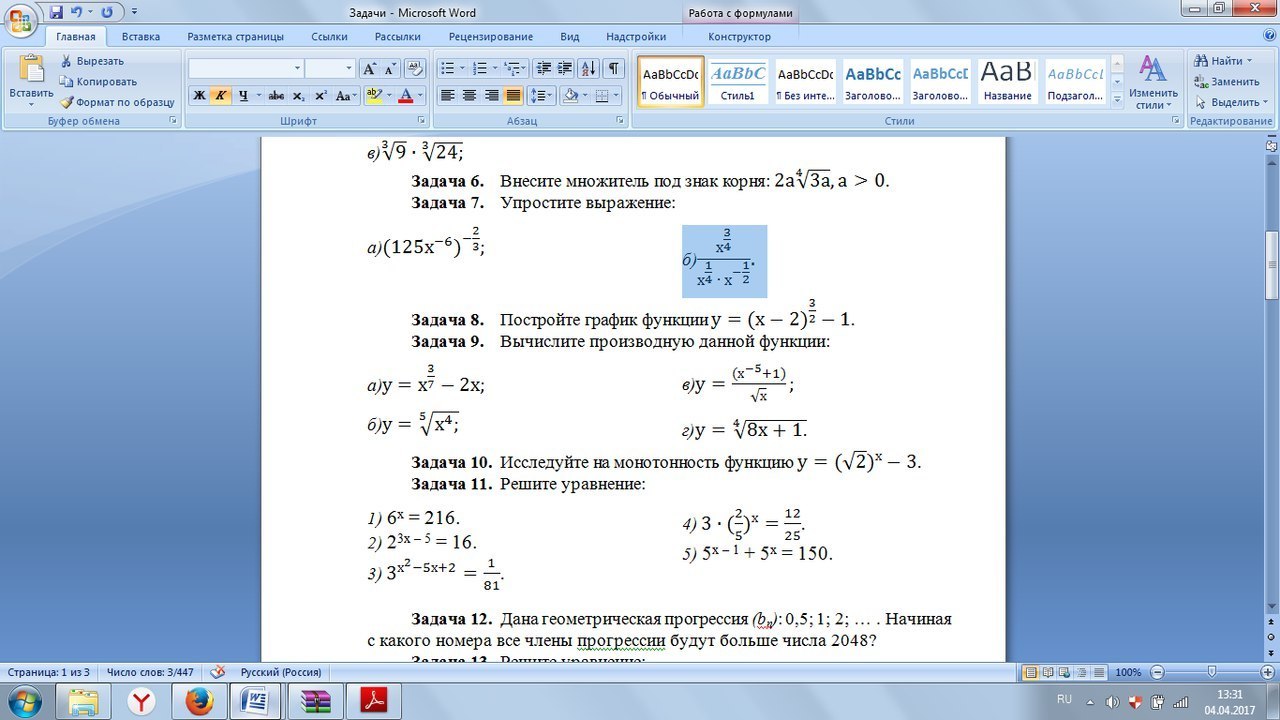Toggle italic К formatting
The width and height of the screenshot is (1280, 720).
coord(220,96)
